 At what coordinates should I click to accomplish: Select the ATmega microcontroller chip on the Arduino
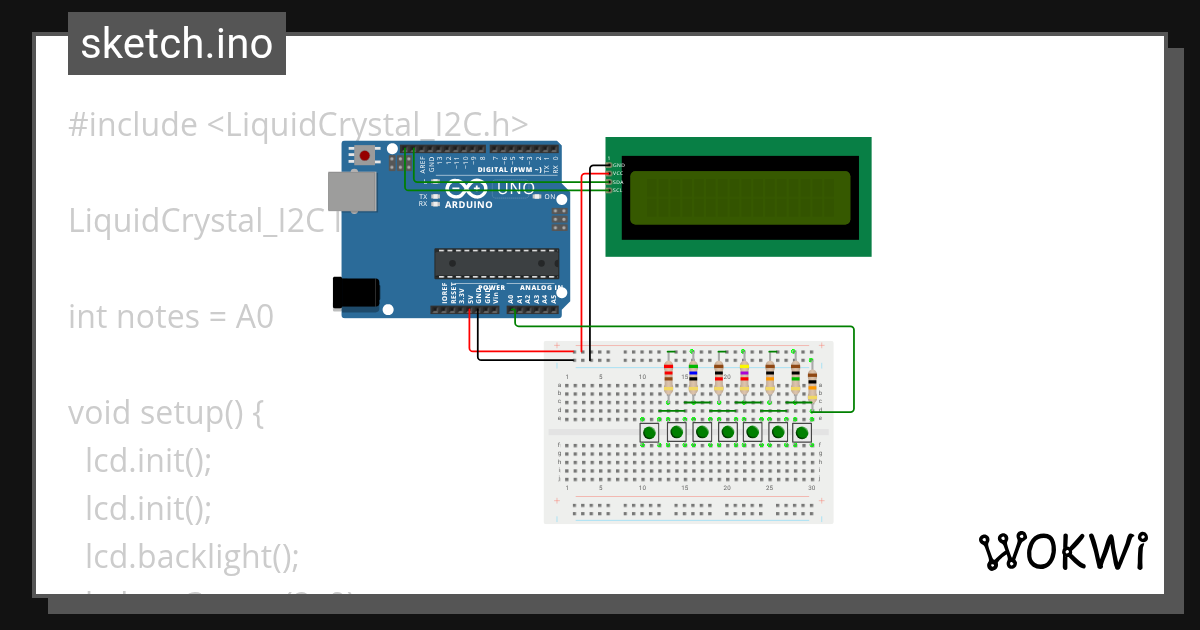(496, 263)
